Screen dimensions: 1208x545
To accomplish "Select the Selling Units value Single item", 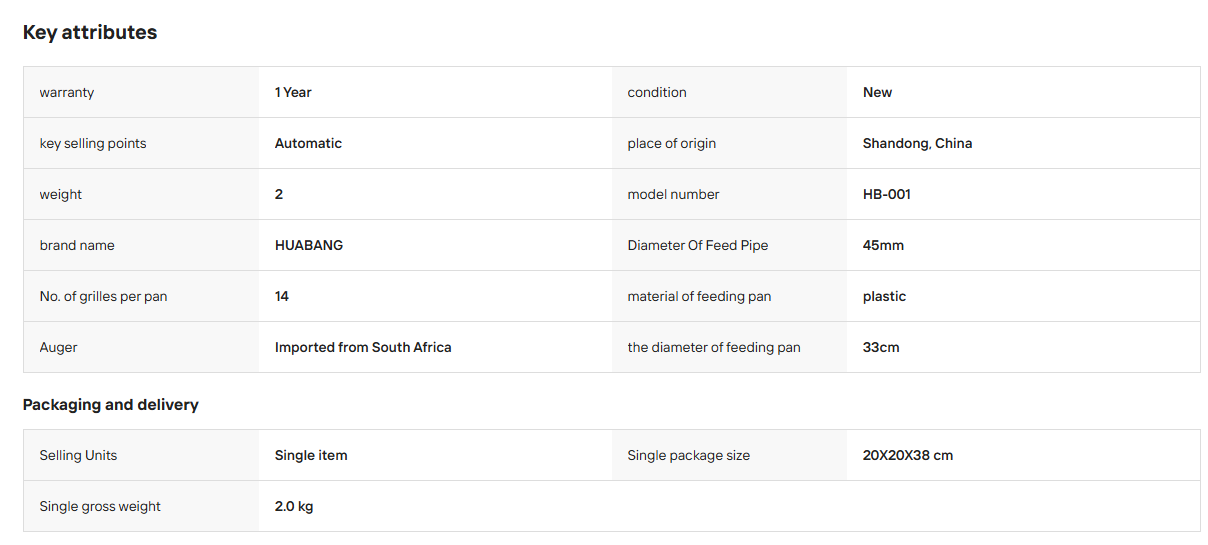I will (x=311, y=455).
